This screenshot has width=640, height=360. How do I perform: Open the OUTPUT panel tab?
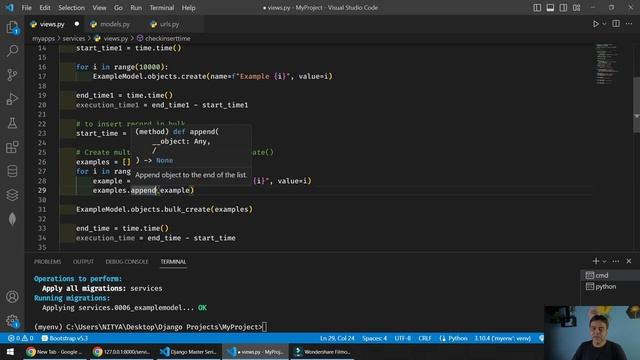point(83,262)
